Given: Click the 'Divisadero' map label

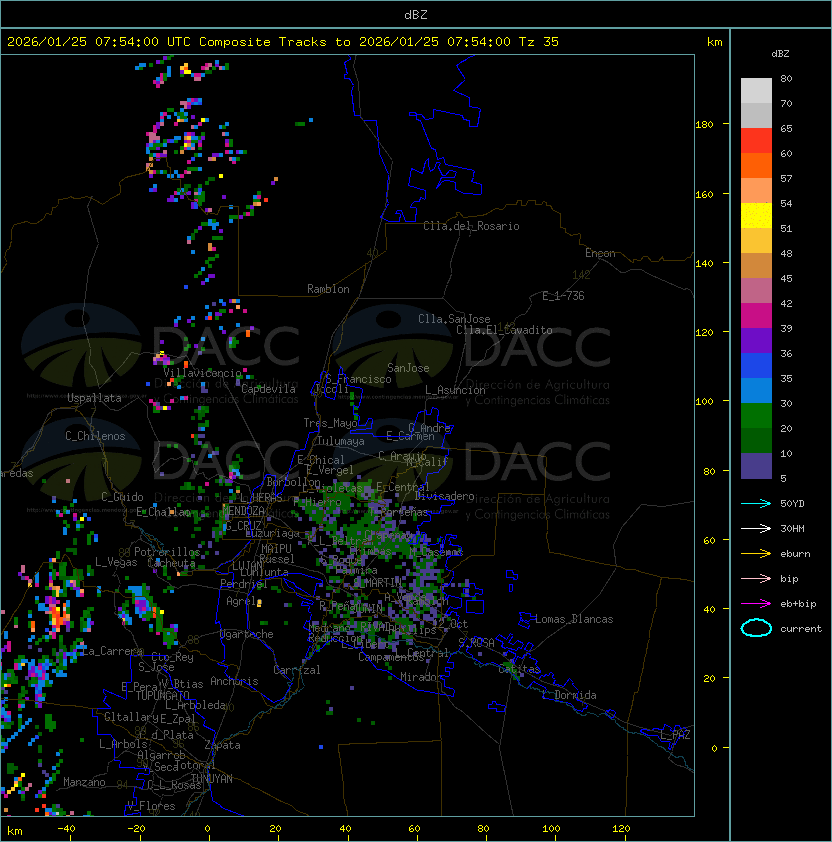Looking at the screenshot, I should pyautogui.click(x=444, y=496).
